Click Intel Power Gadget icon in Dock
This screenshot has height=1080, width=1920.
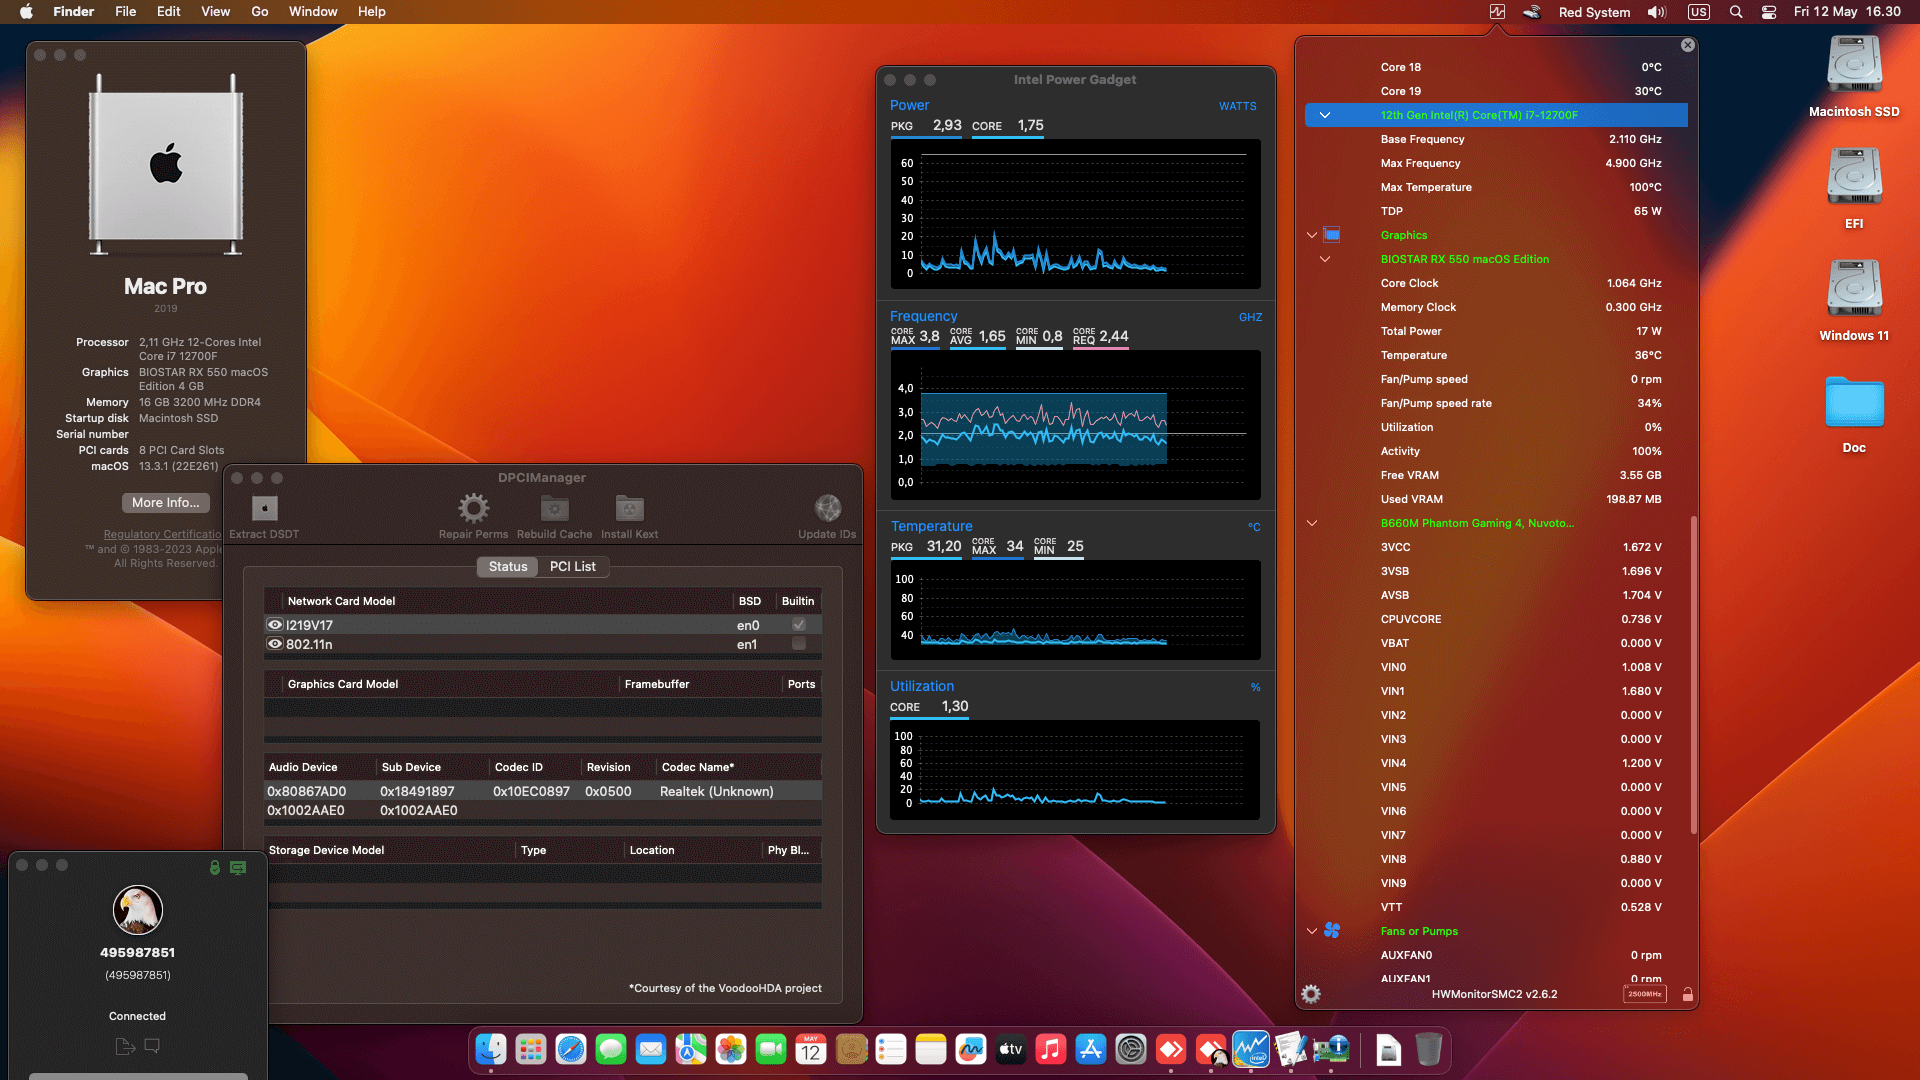tap(1251, 1049)
